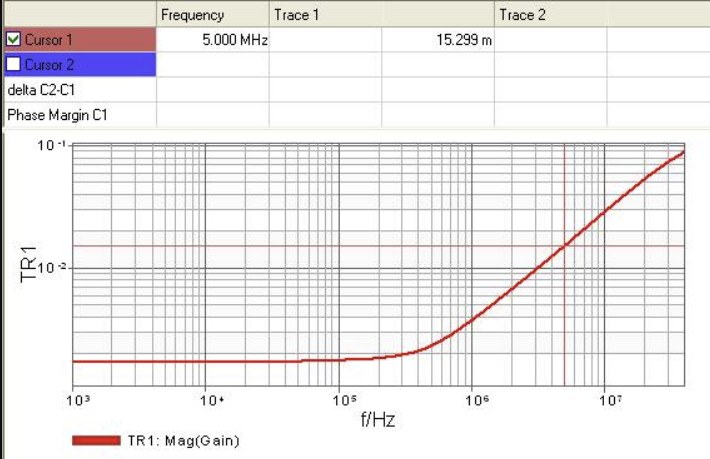Click the cursor and trace curve intersection

[x=564, y=246]
